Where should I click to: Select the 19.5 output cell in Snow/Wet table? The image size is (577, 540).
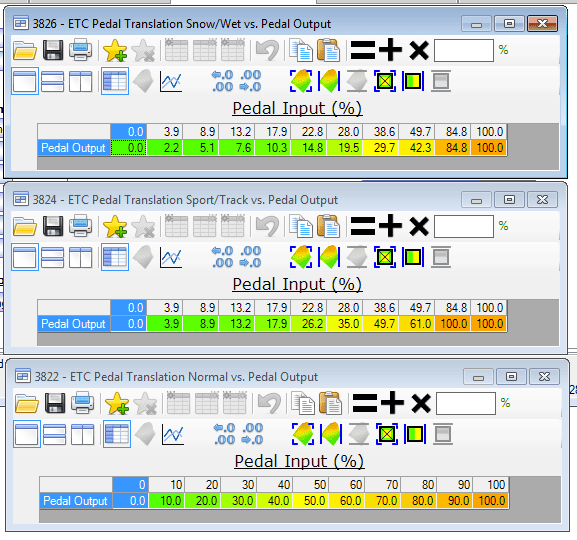point(345,148)
